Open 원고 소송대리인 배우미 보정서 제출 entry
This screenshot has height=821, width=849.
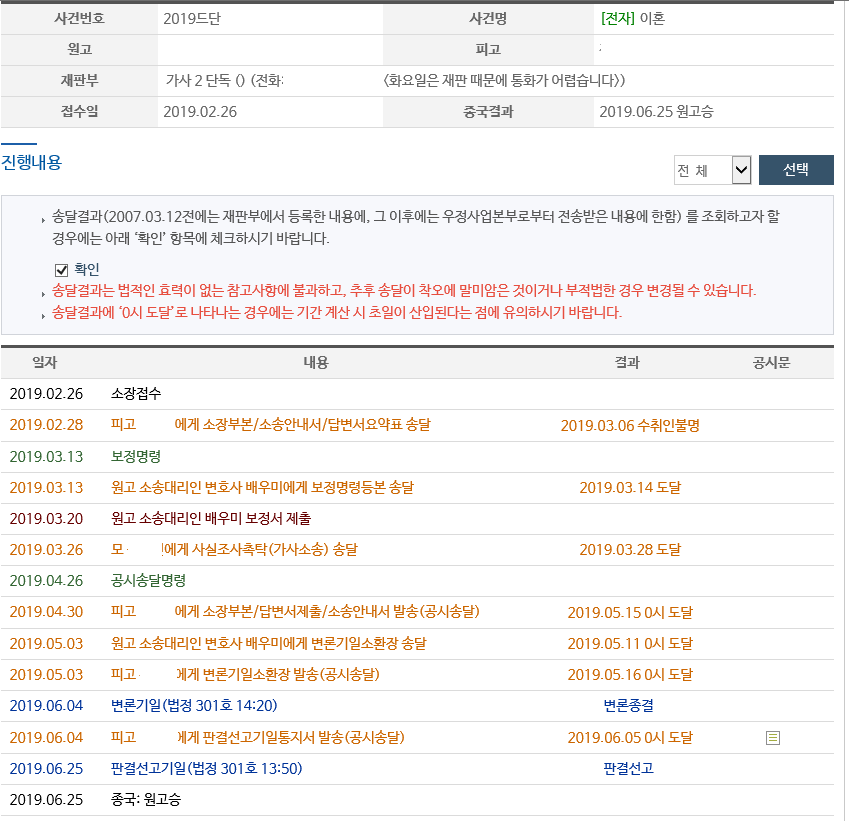point(211,518)
